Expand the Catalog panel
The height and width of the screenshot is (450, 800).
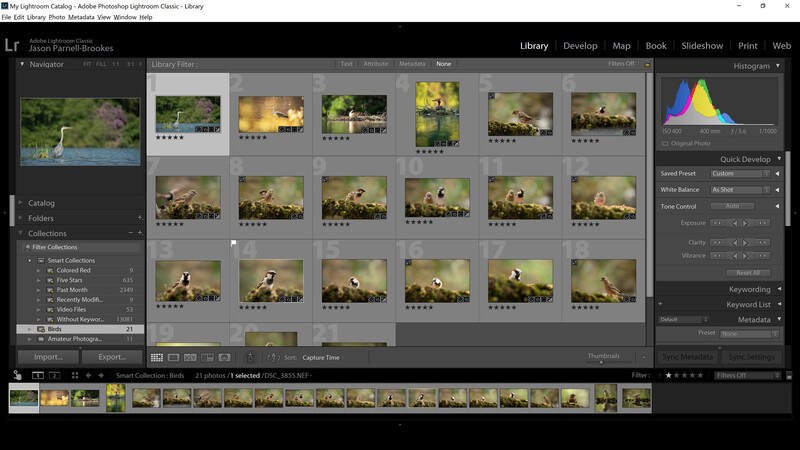pos(20,203)
